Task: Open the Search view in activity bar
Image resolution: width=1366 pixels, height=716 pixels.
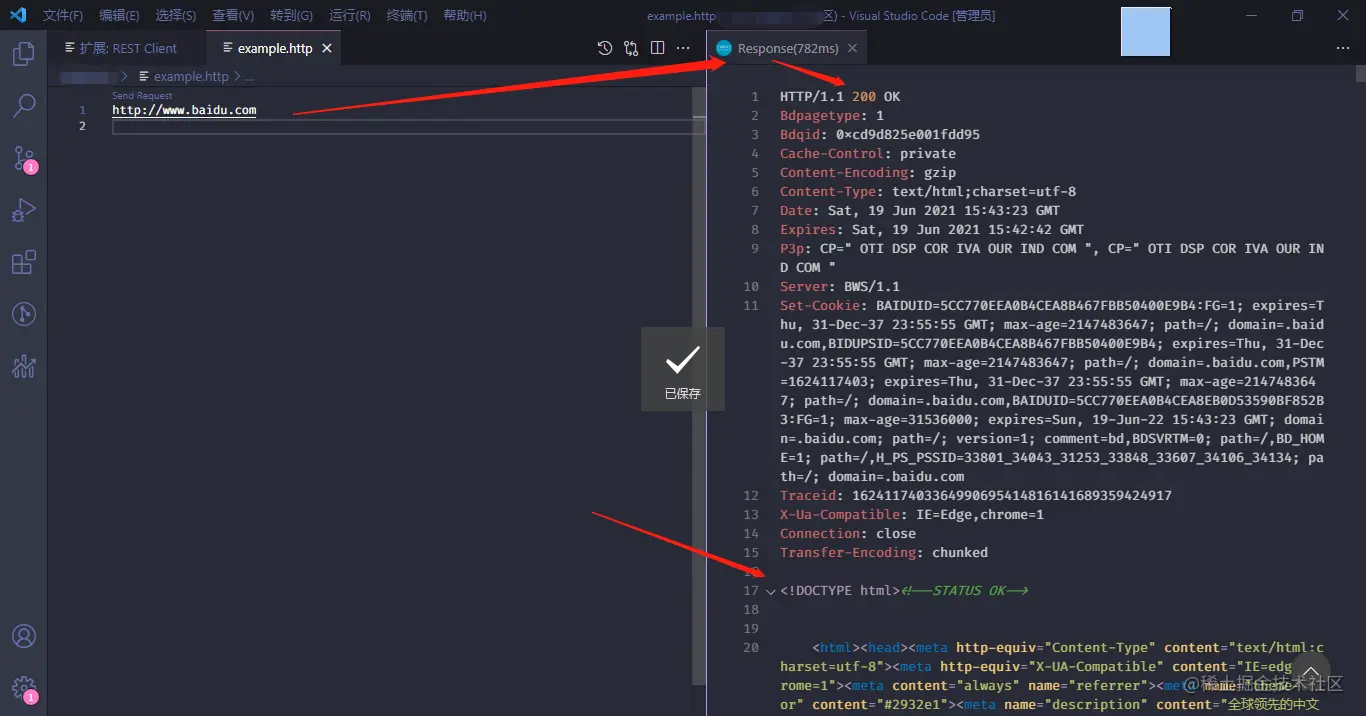Action: [24, 105]
